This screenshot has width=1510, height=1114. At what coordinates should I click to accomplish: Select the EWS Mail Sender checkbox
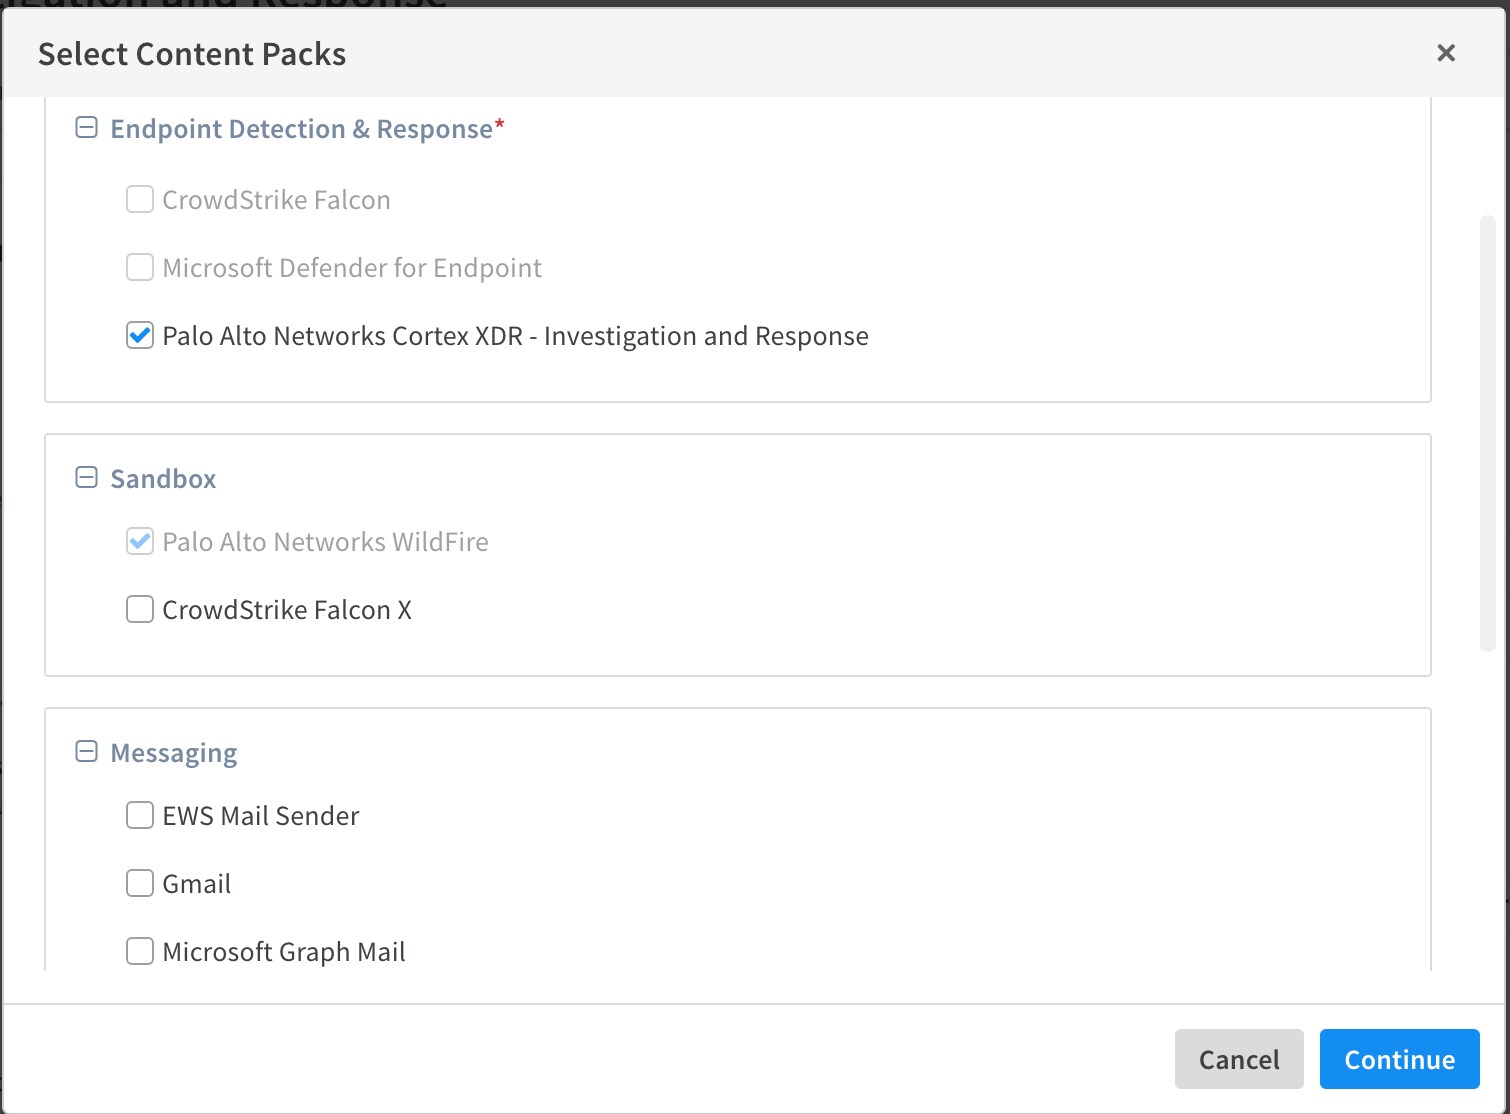click(x=140, y=815)
